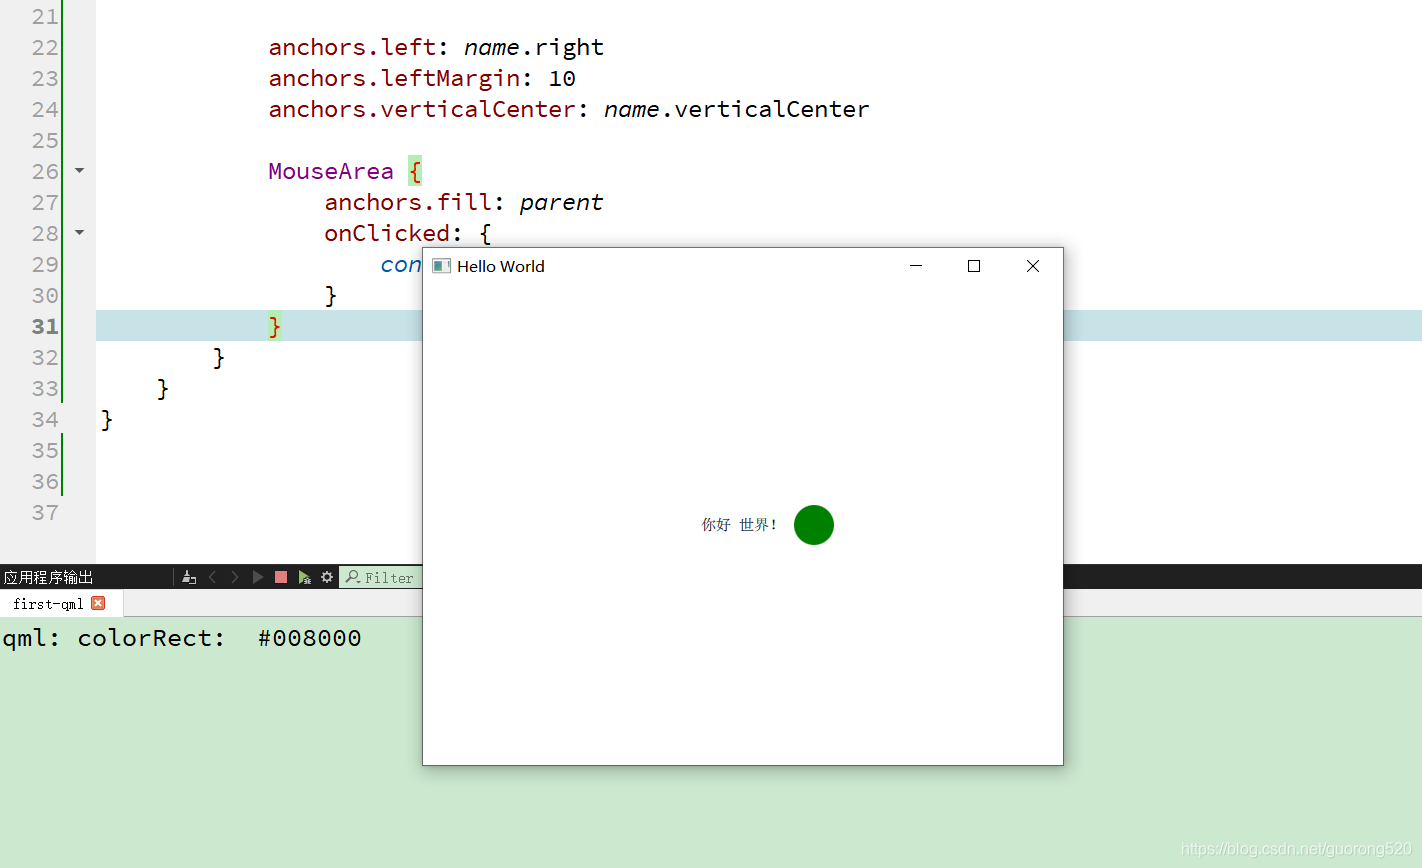The width and height of the screenshot is (1422, 868).
Task: Open output pane settings gear
Action: (x=327, y=577)
